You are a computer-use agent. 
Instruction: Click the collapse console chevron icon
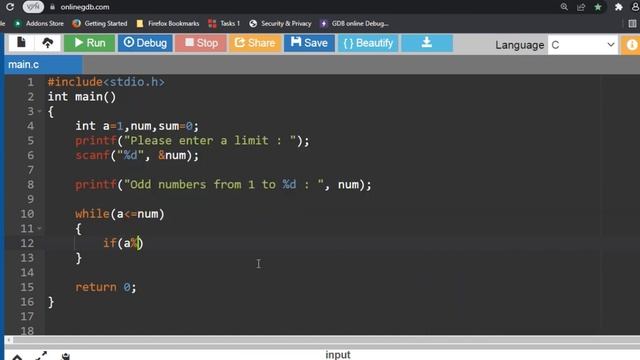click(x=17, y=357)
